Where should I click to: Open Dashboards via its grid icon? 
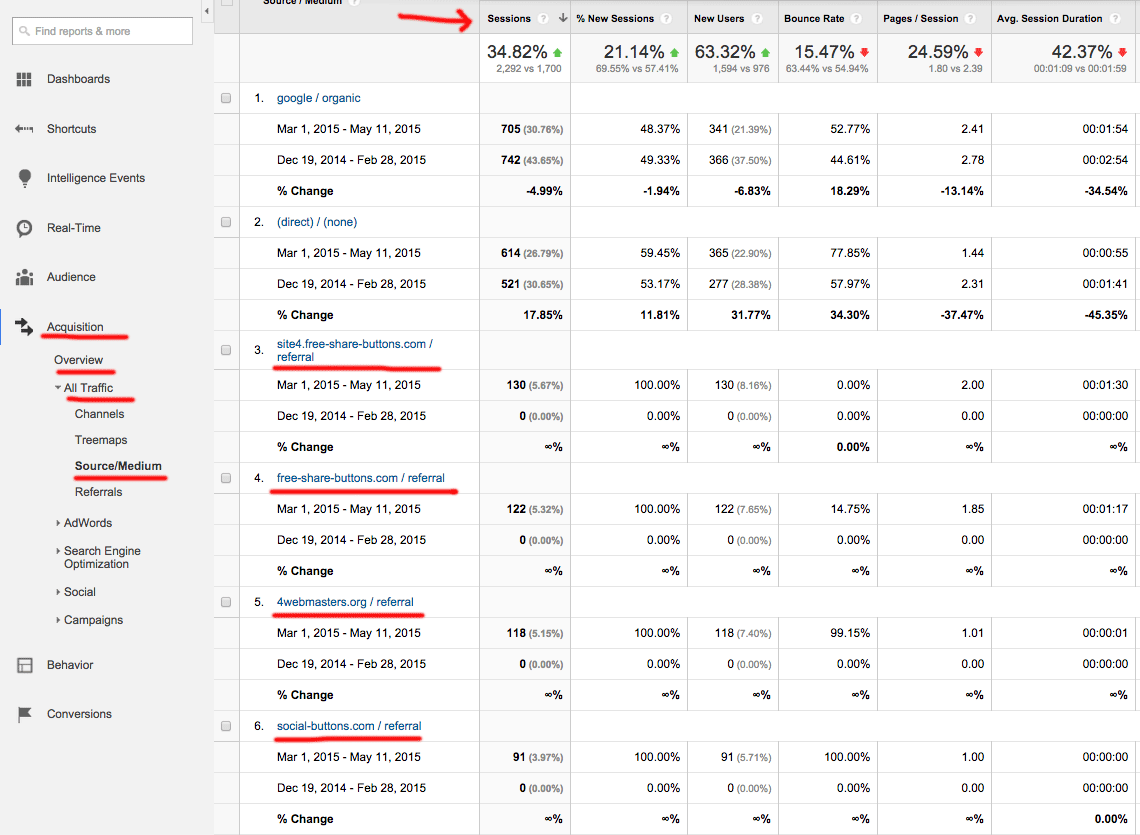(x=24, y=79)
